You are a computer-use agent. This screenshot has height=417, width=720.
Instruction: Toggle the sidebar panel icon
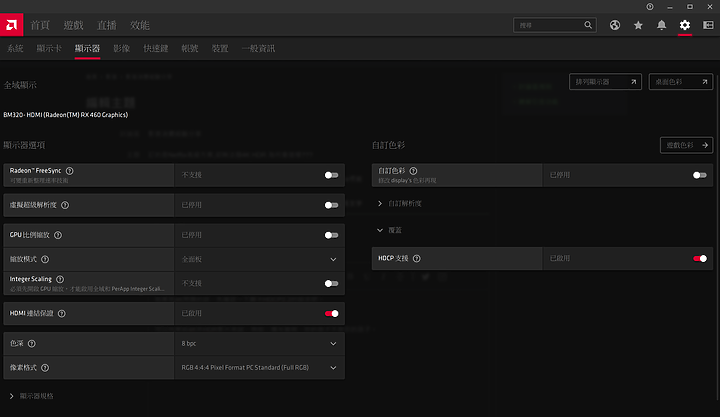pos(708,25)
